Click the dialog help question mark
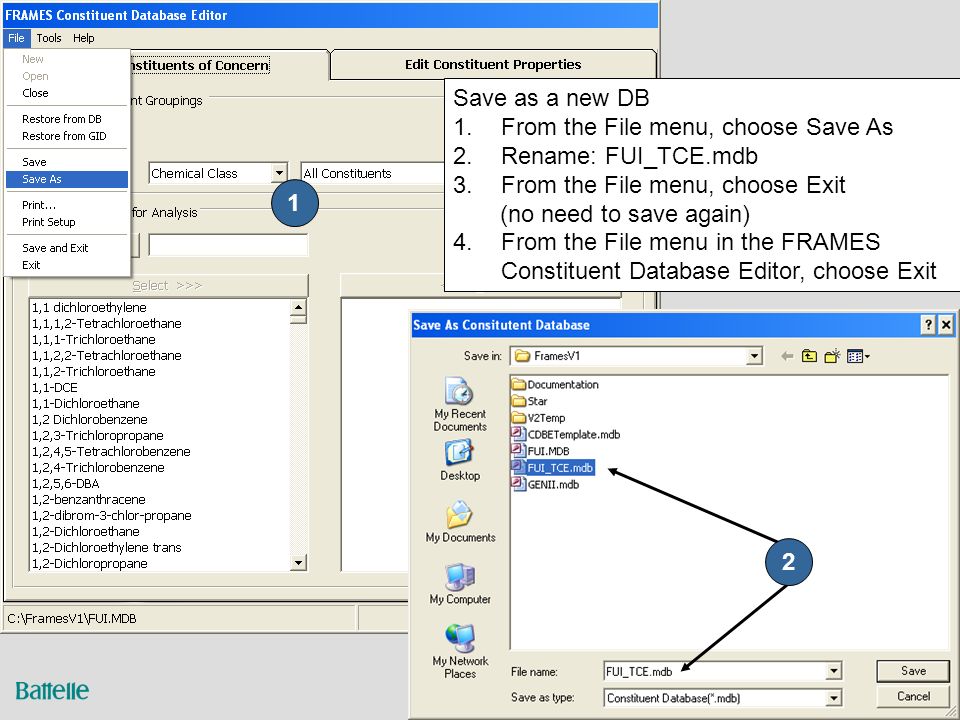 (928, 324)
